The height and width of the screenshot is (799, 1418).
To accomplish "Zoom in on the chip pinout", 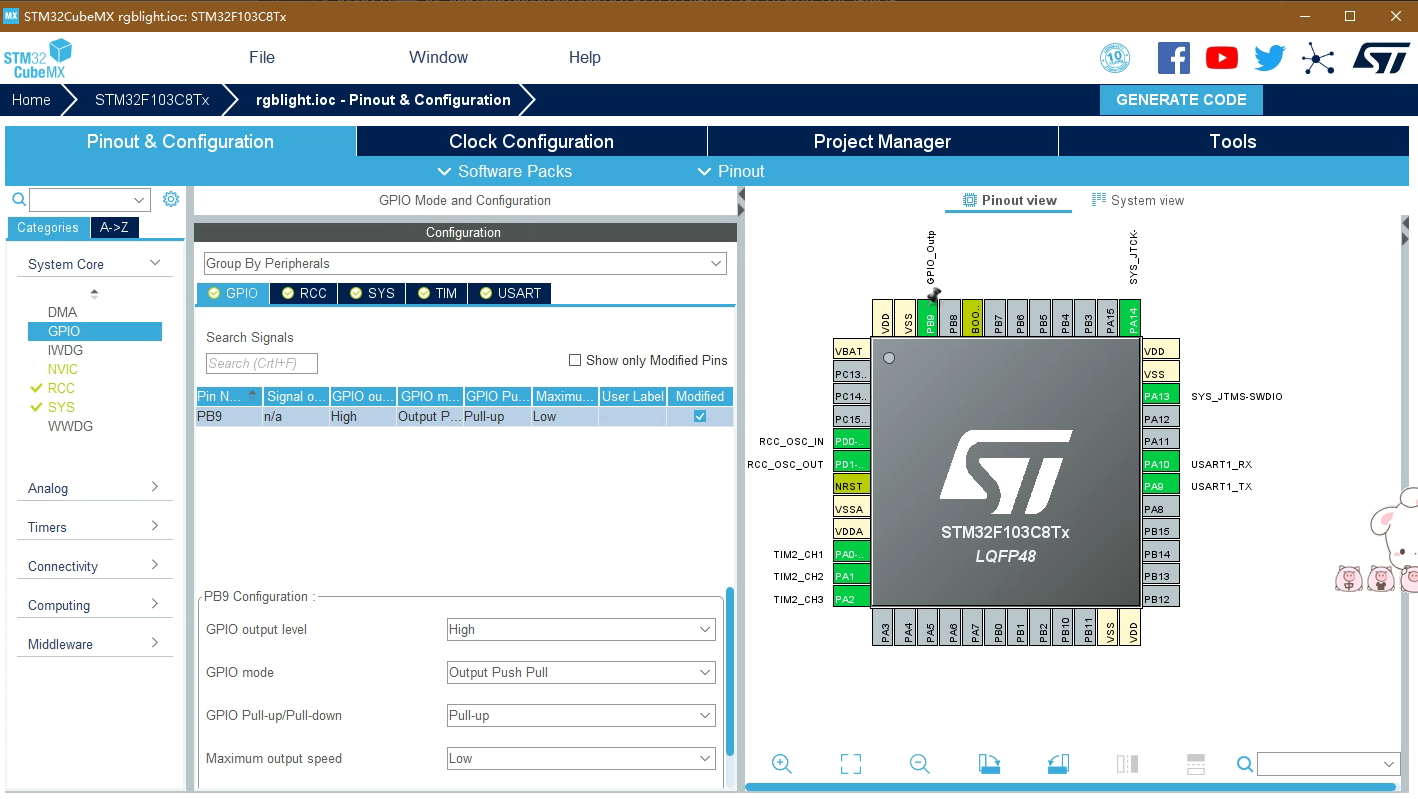I will (782, 764).
